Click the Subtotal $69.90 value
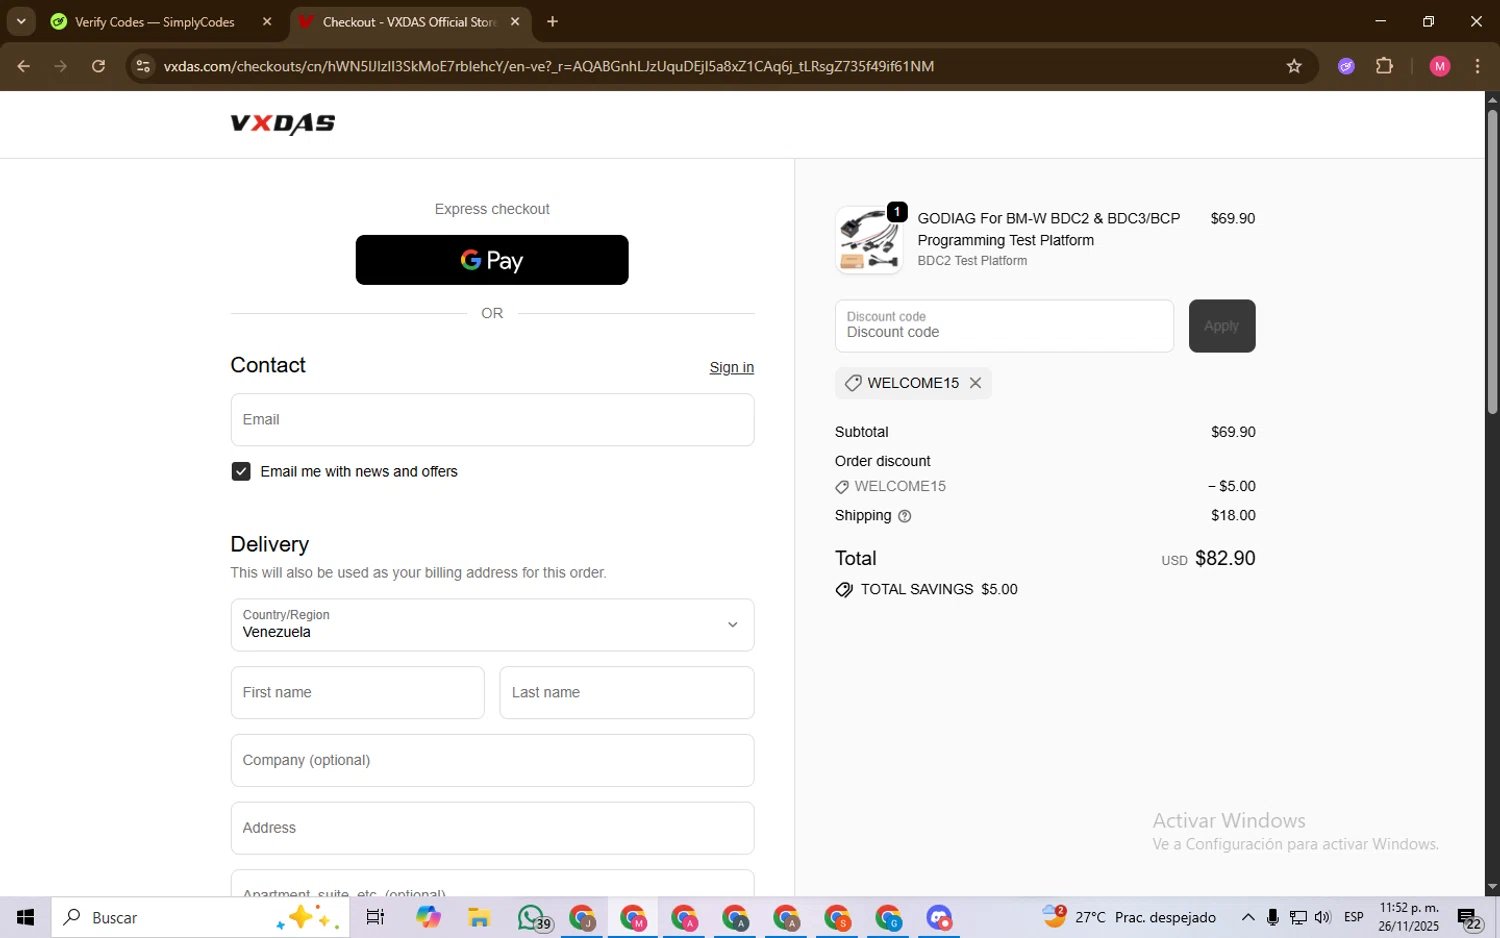 point(1233,432)
